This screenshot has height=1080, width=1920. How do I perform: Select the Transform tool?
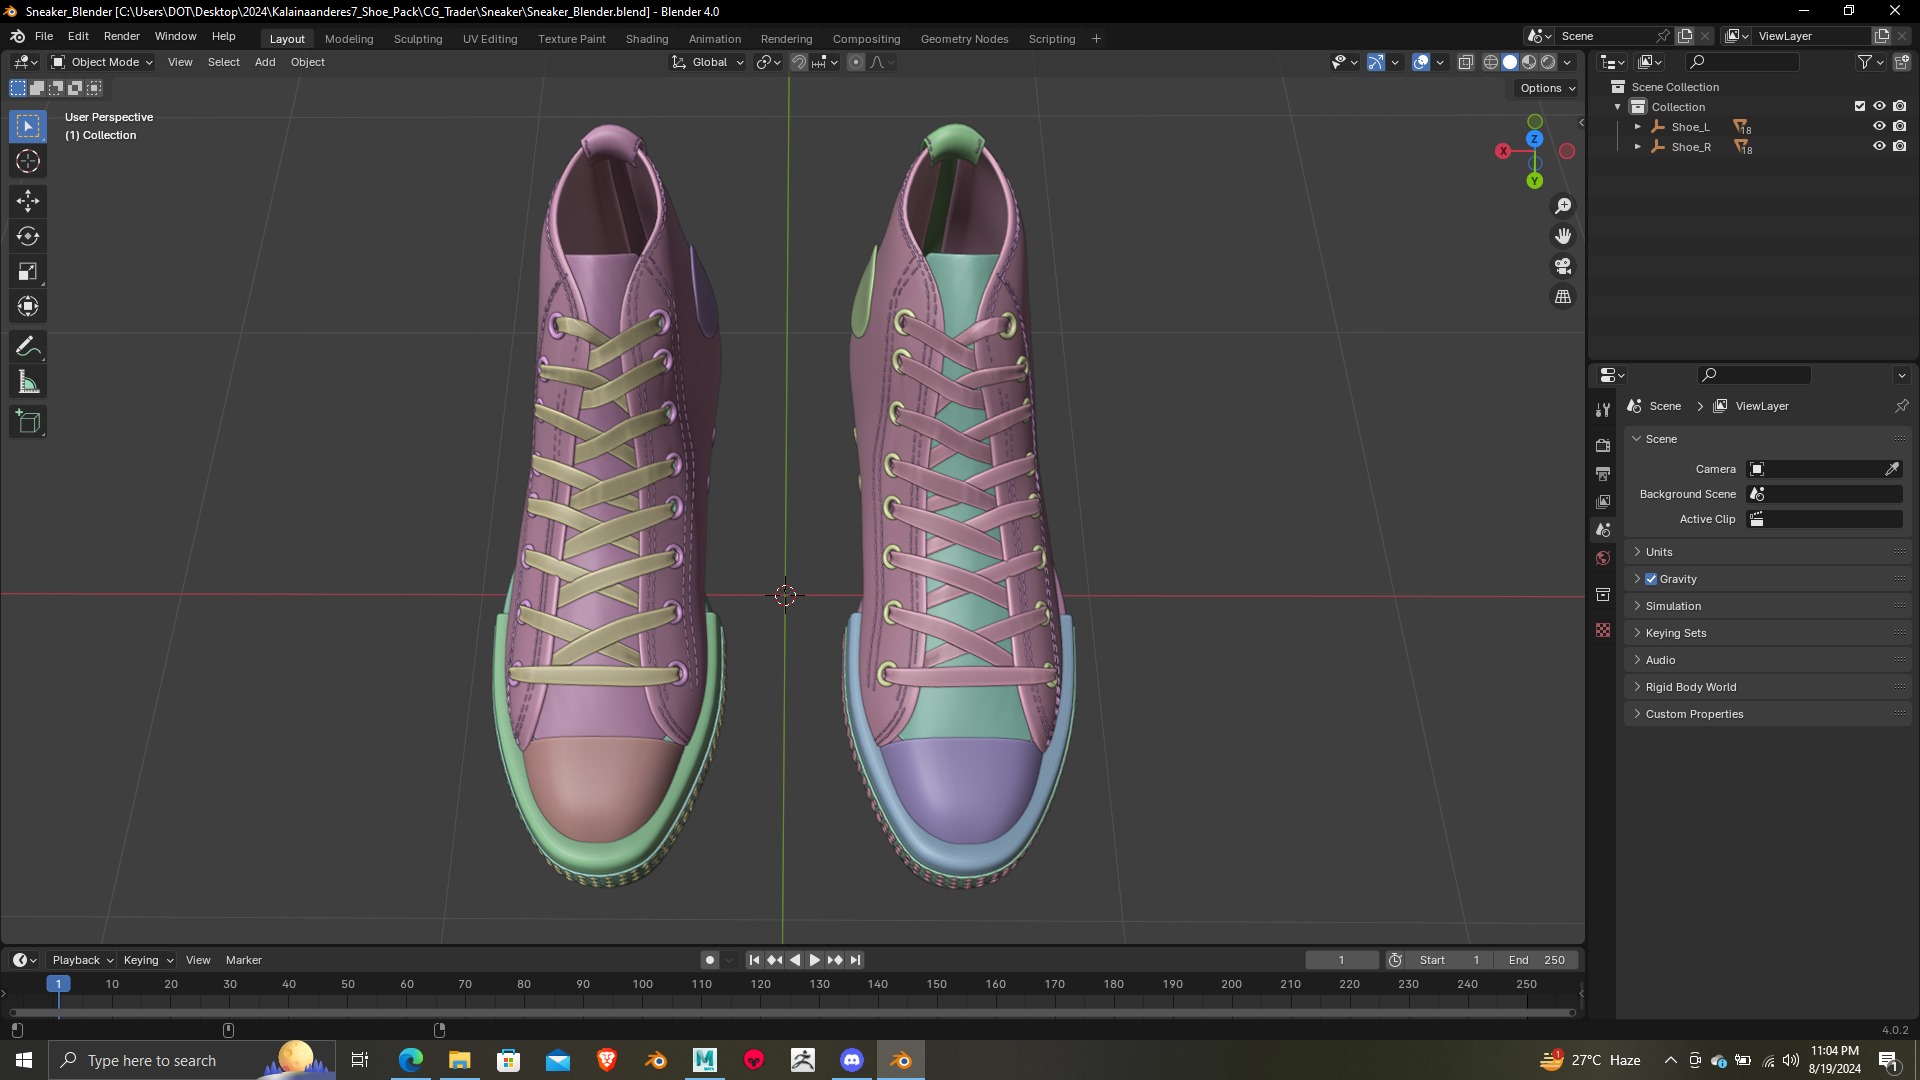28,306
